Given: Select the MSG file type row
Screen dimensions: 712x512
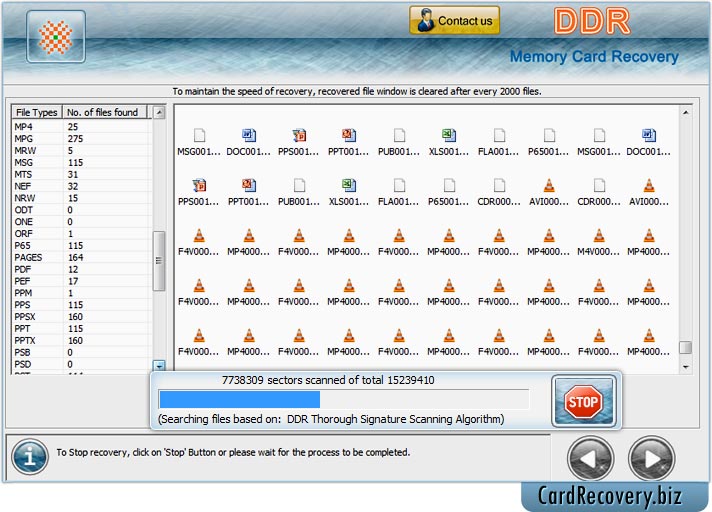Looking at the screenshot, I should 82,162.
